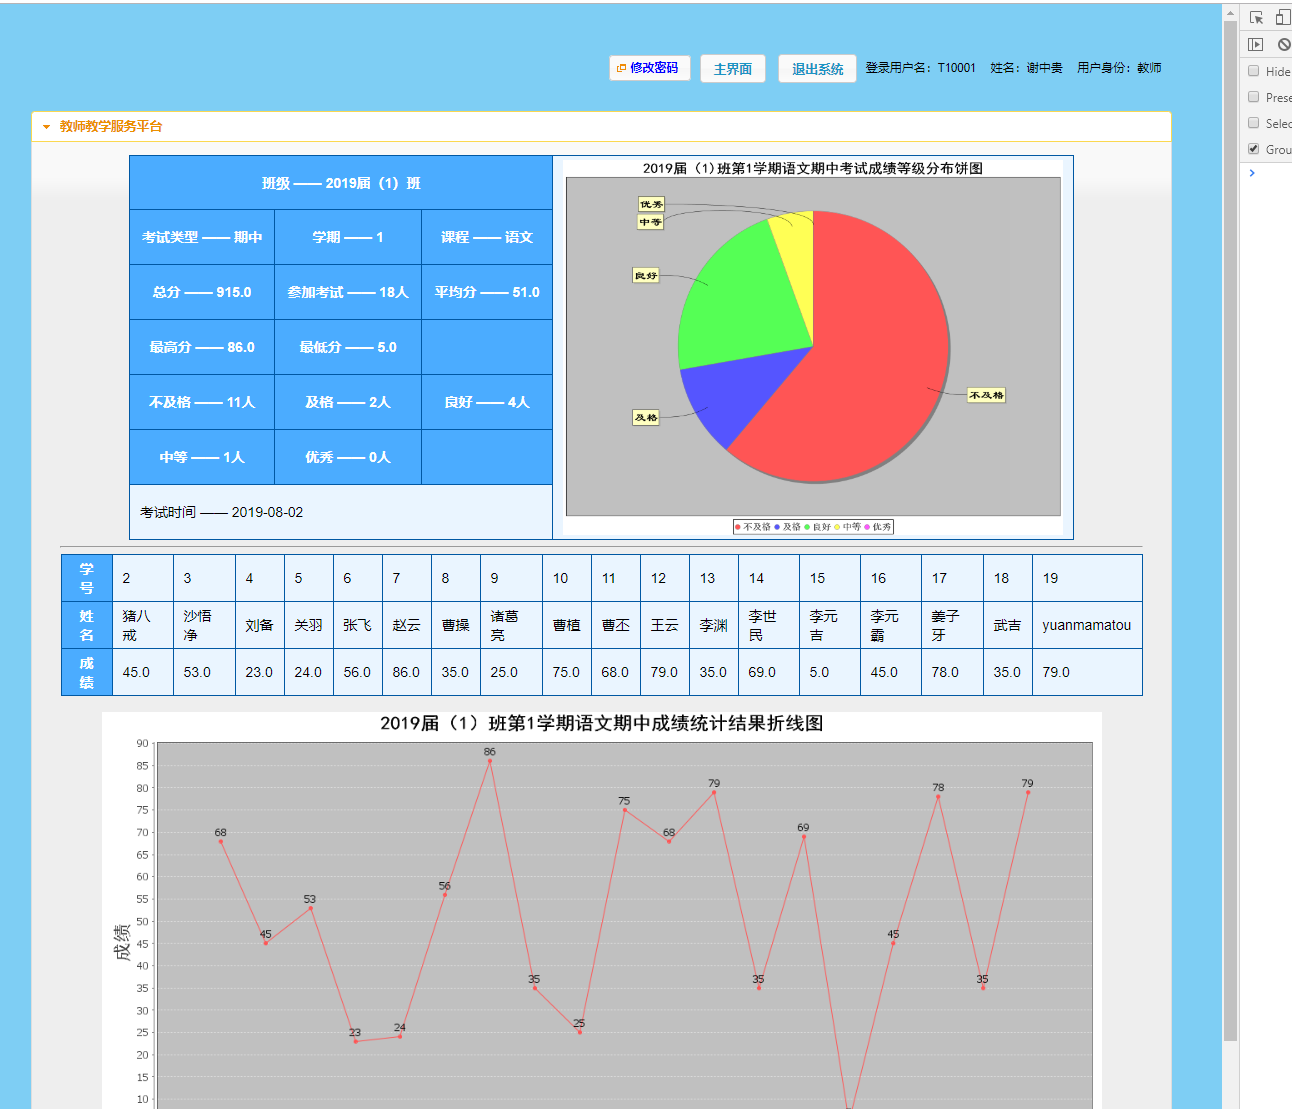Click the 学期 —— 1 cell
The height and width of the screenshot is (1109, 1292).
click(x=348, y=237)
